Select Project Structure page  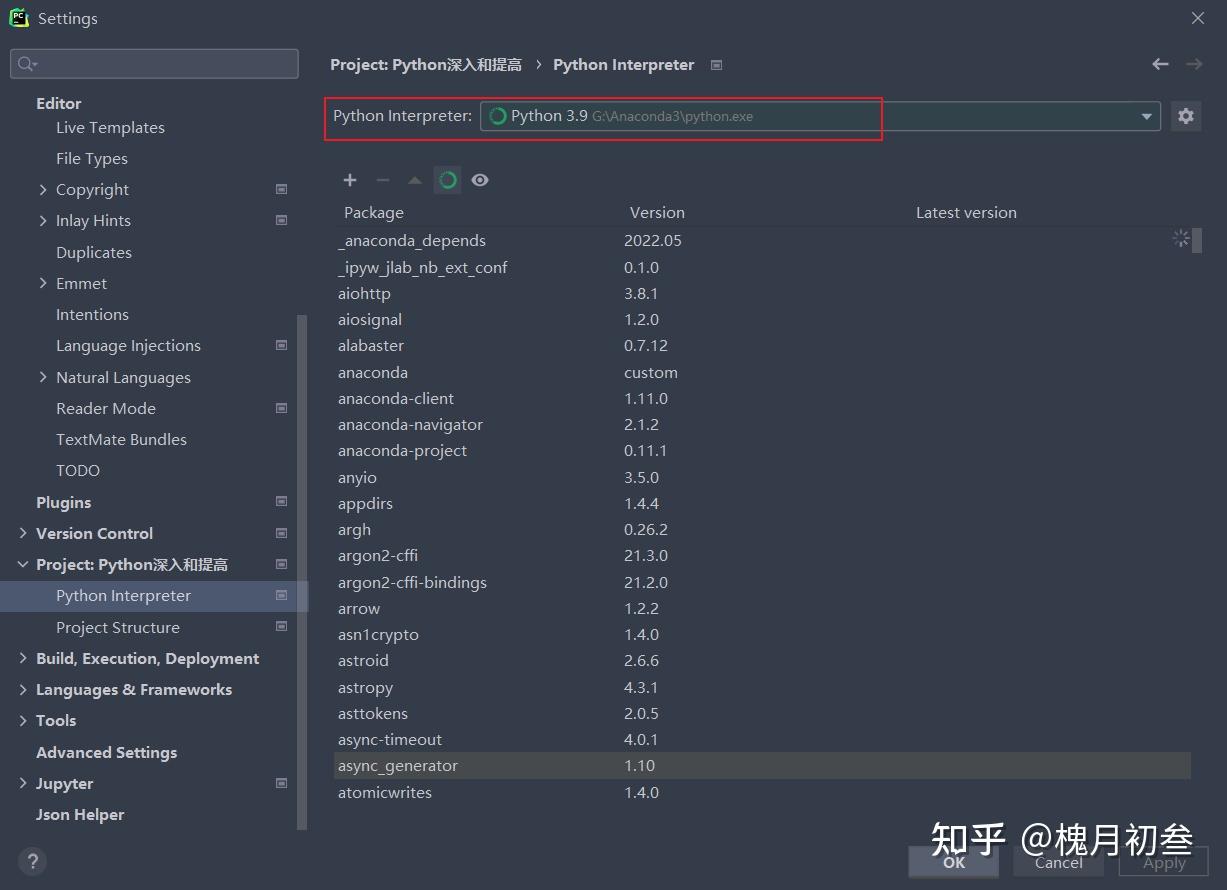pos(118,627)
